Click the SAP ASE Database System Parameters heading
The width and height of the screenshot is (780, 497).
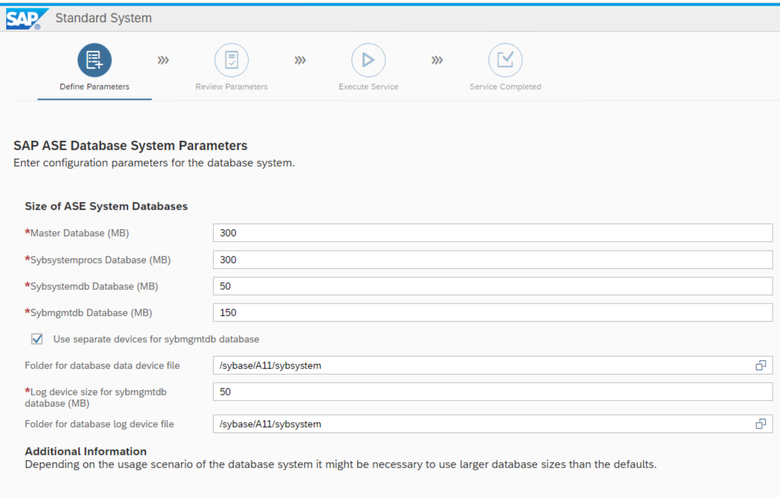130,146
